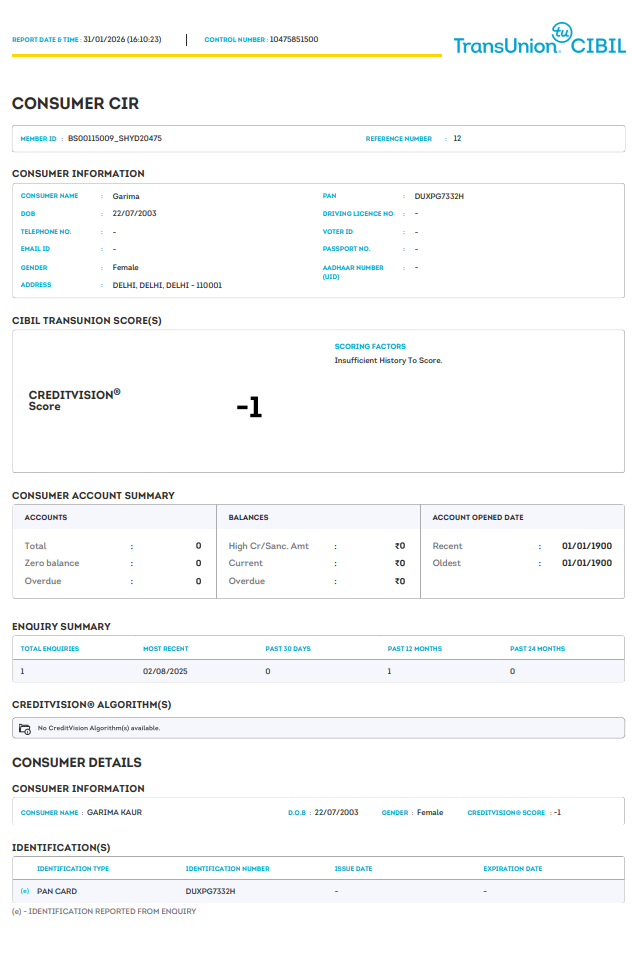Click the gender value Female in top section
The image size is (632, 975).
(x=126, y=267)
